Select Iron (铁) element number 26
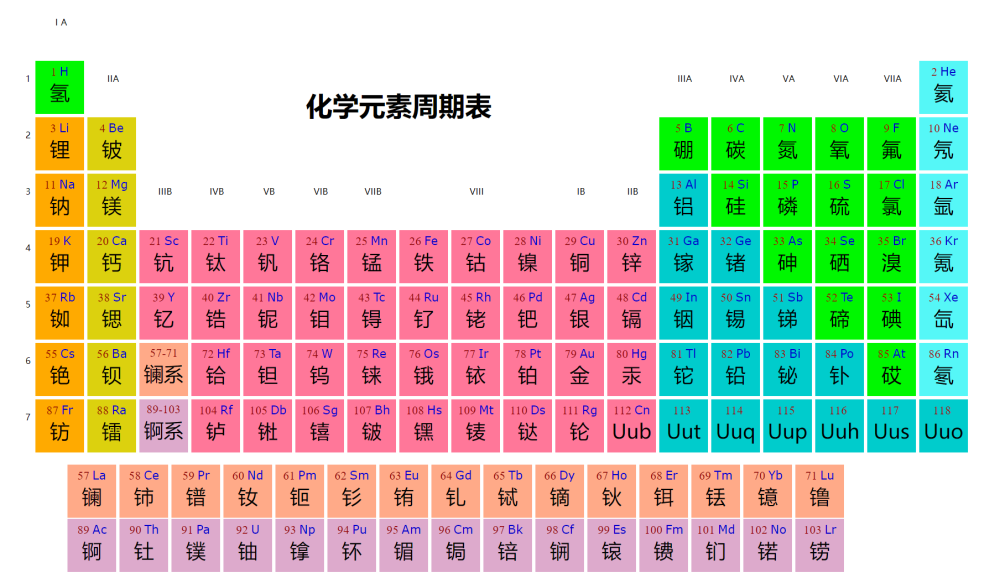The image size is (1000, 583). [x=423, y=257]
